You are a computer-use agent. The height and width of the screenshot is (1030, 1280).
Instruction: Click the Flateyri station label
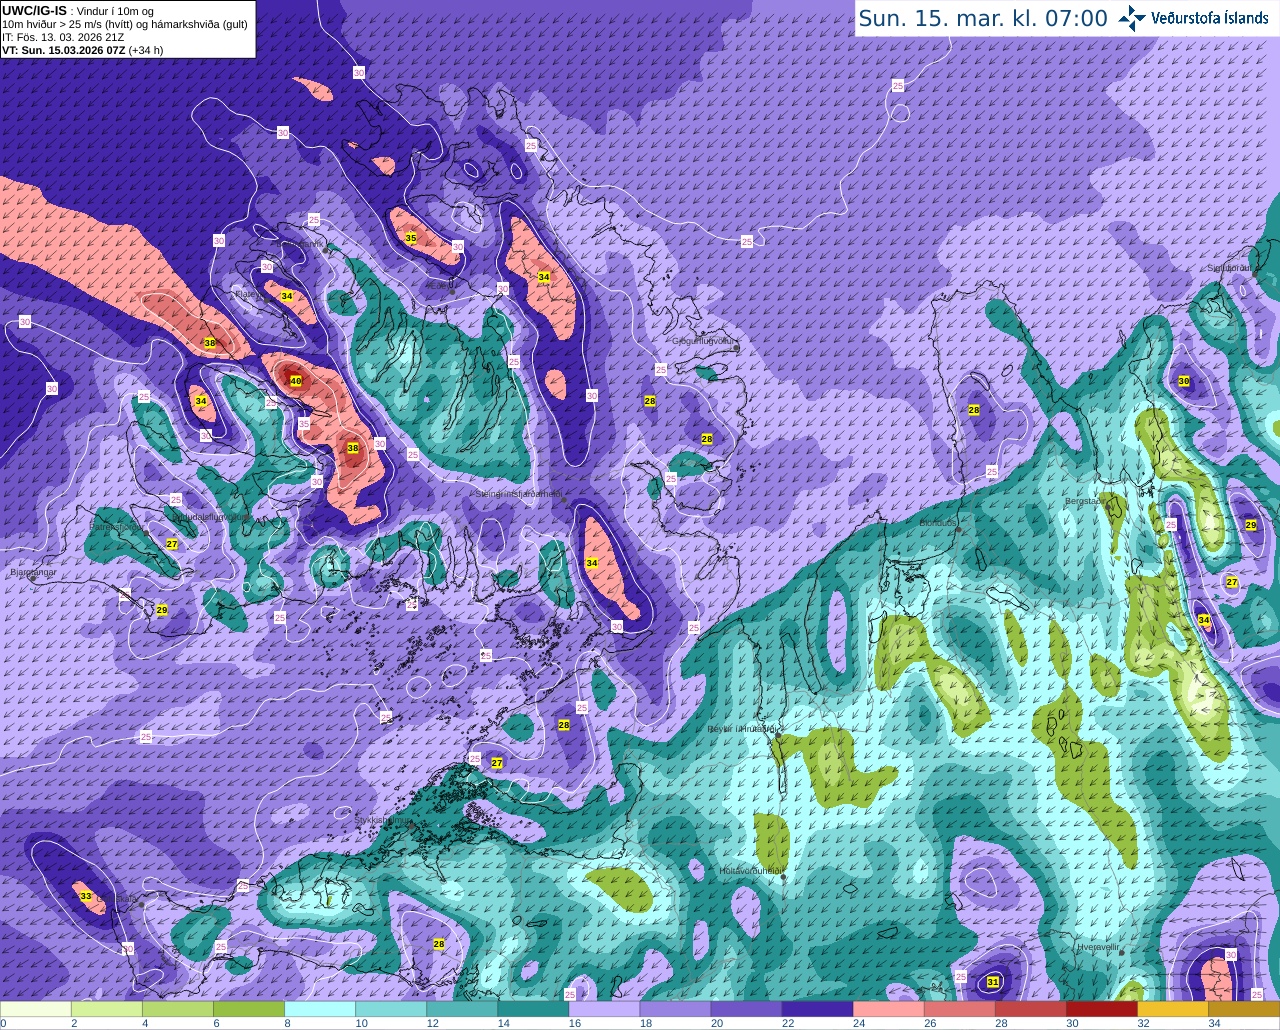click(249, 294)
